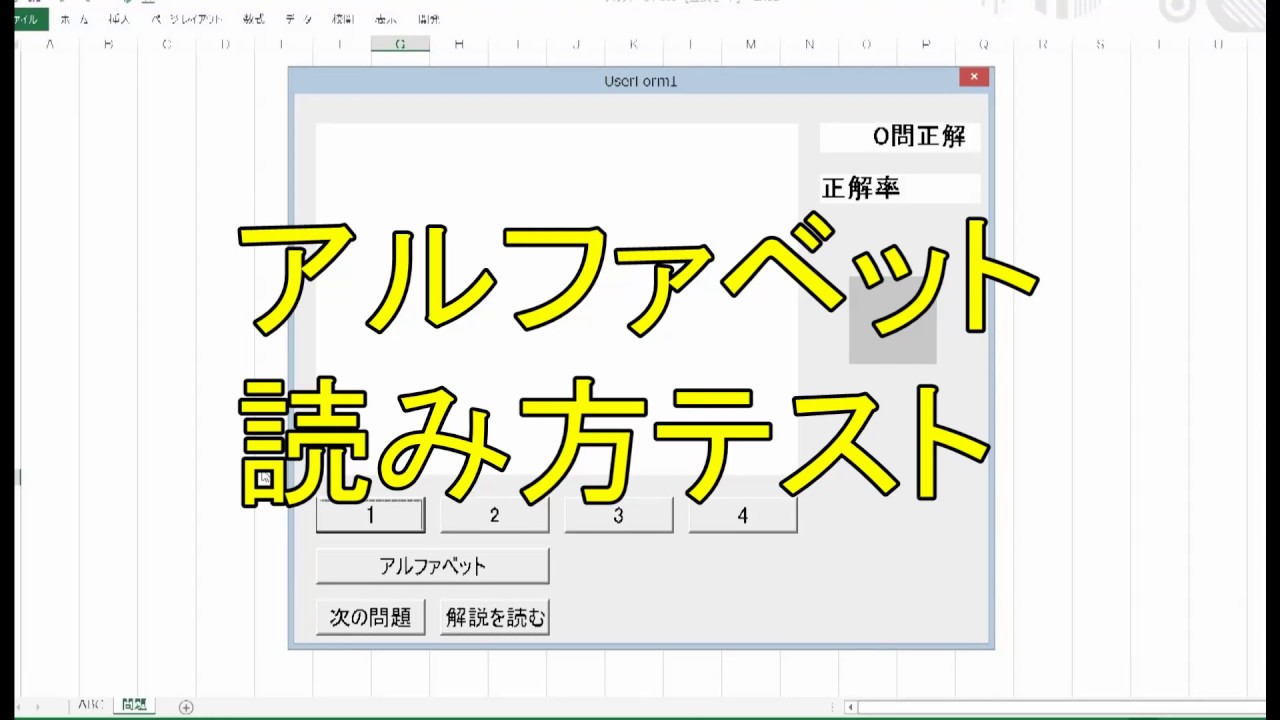Screen dimensions: 1280x720
Task: Select column D header
Action: coord(225,44)
